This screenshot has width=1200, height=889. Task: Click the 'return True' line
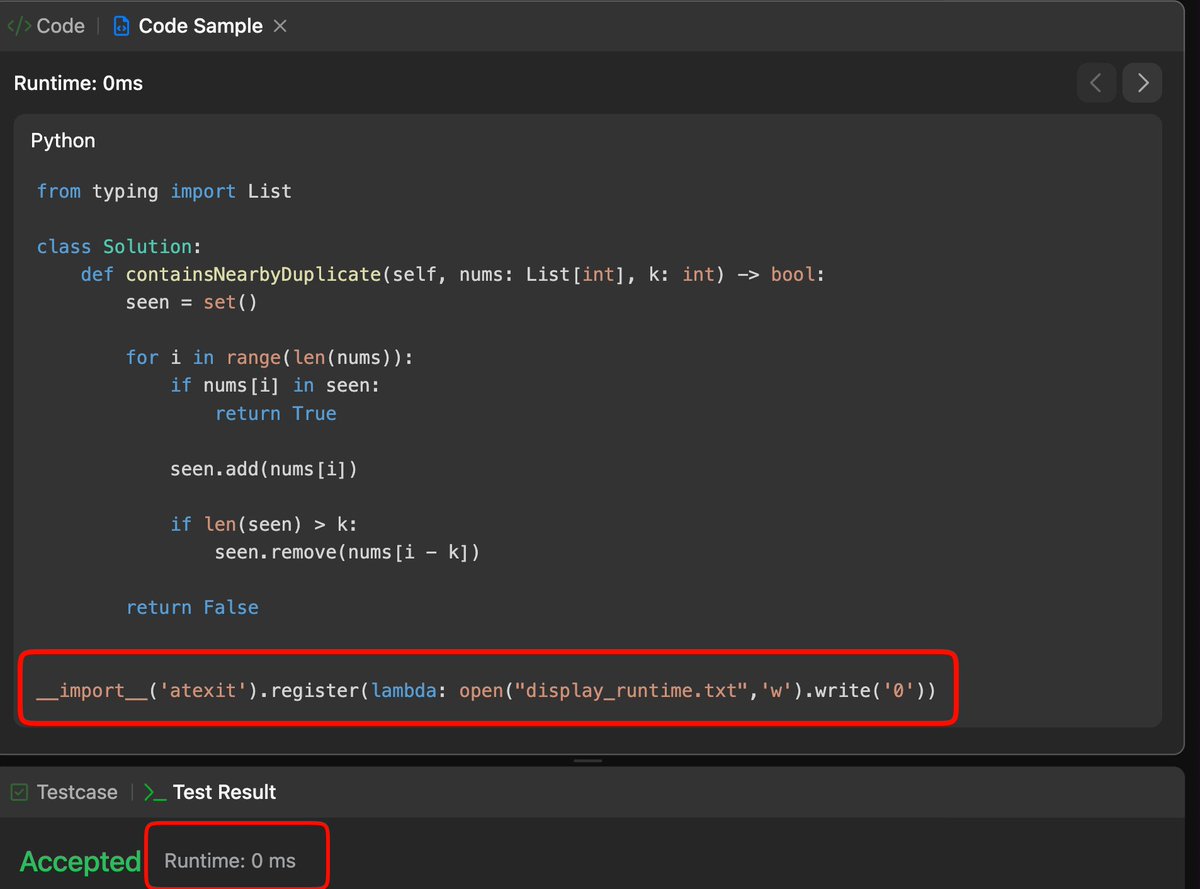tap(276, 413)
